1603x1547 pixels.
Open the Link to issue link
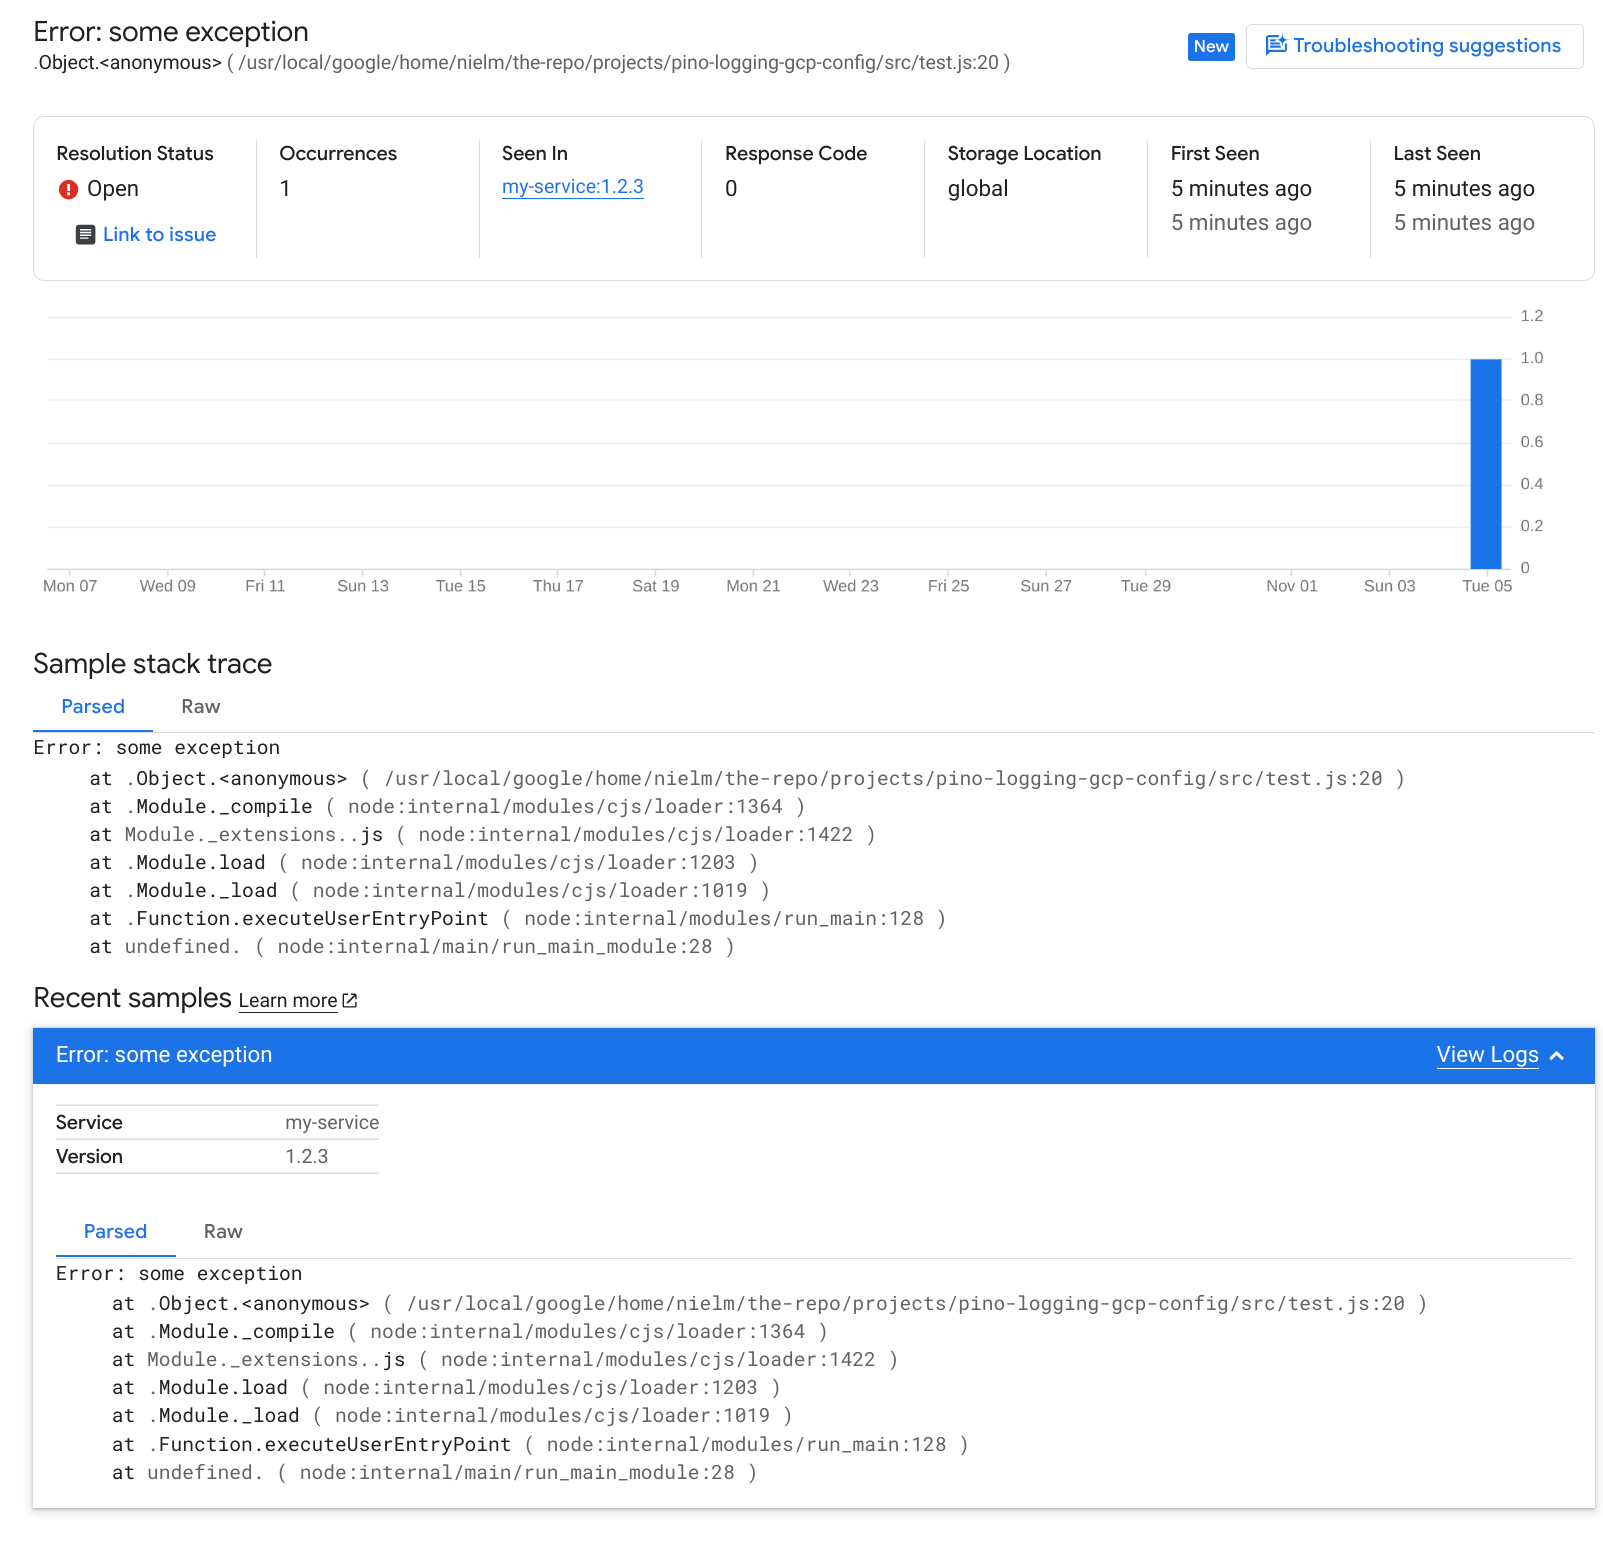pos(159,235)
